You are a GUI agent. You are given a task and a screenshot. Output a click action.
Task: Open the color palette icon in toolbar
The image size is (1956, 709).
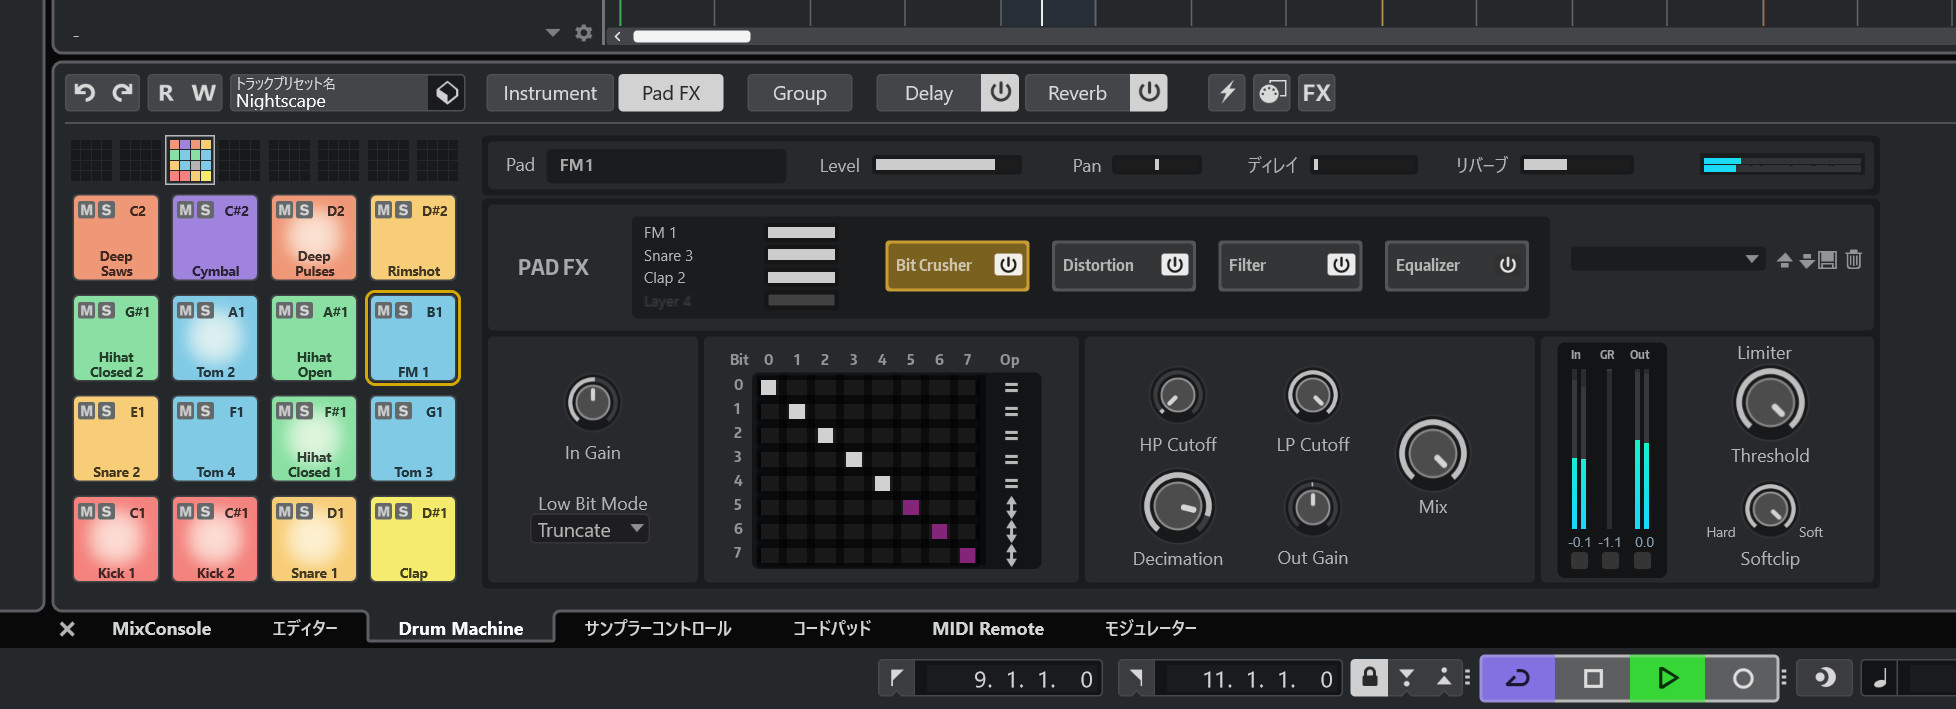click(x=1271, y=93)
